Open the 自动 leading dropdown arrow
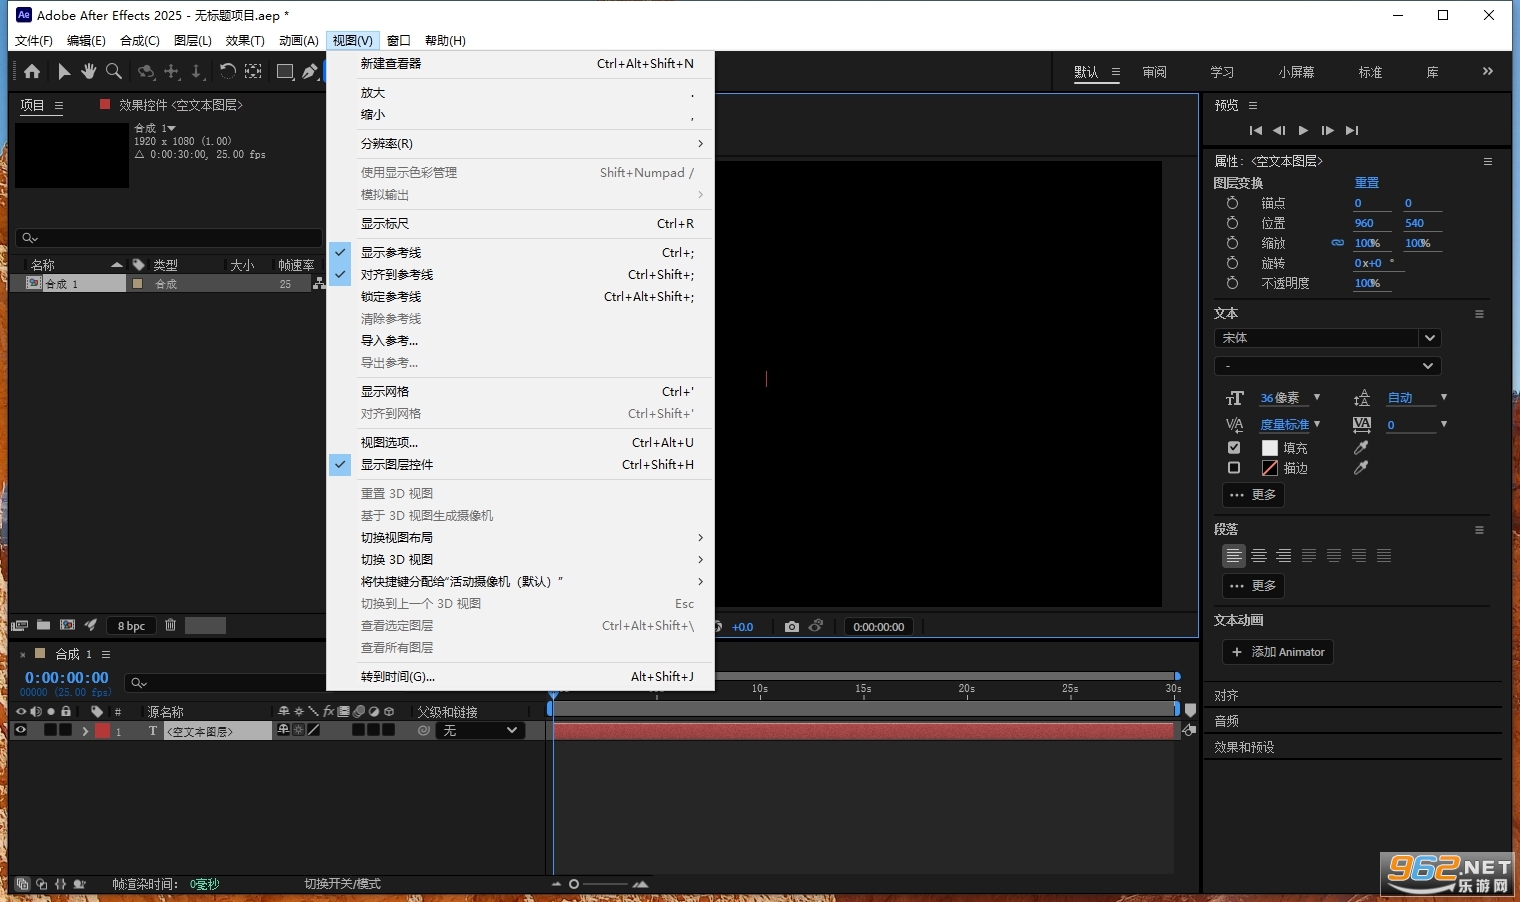 (x=1444, y=397)
